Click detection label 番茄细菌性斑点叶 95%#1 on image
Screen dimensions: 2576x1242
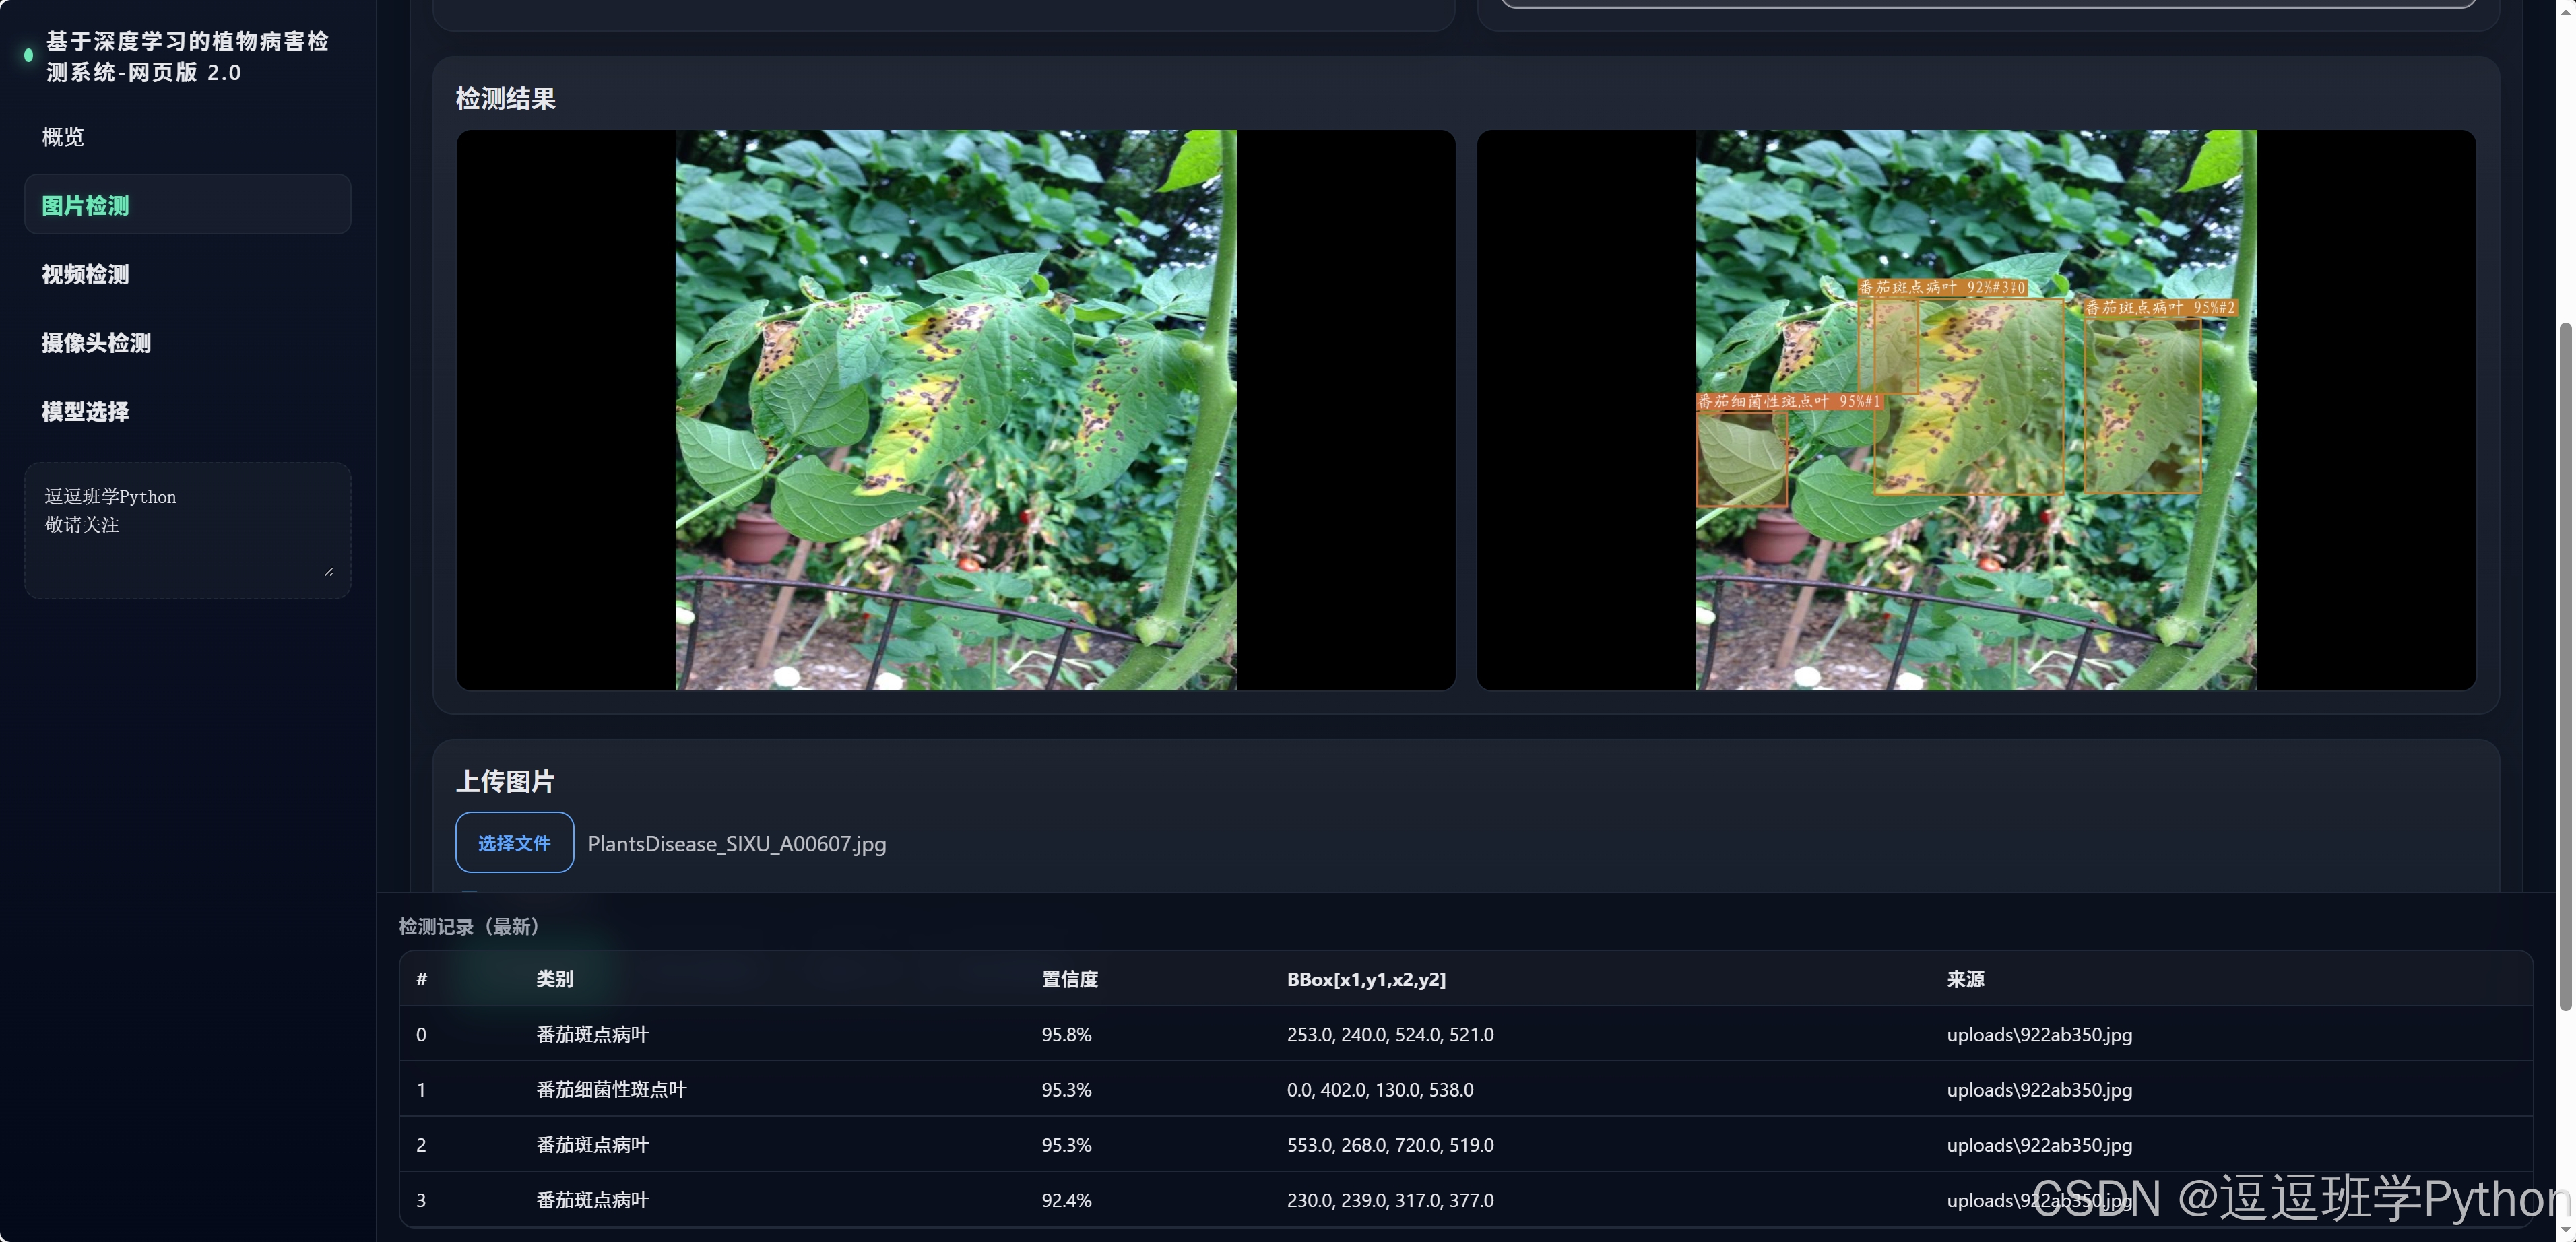(1789, 401)
